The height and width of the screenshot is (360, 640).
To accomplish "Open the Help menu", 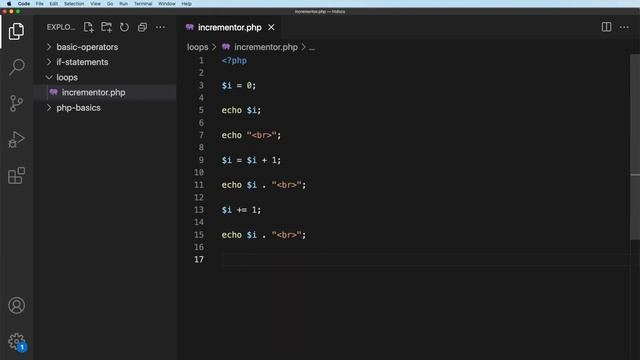I will [x=186, y=4].
